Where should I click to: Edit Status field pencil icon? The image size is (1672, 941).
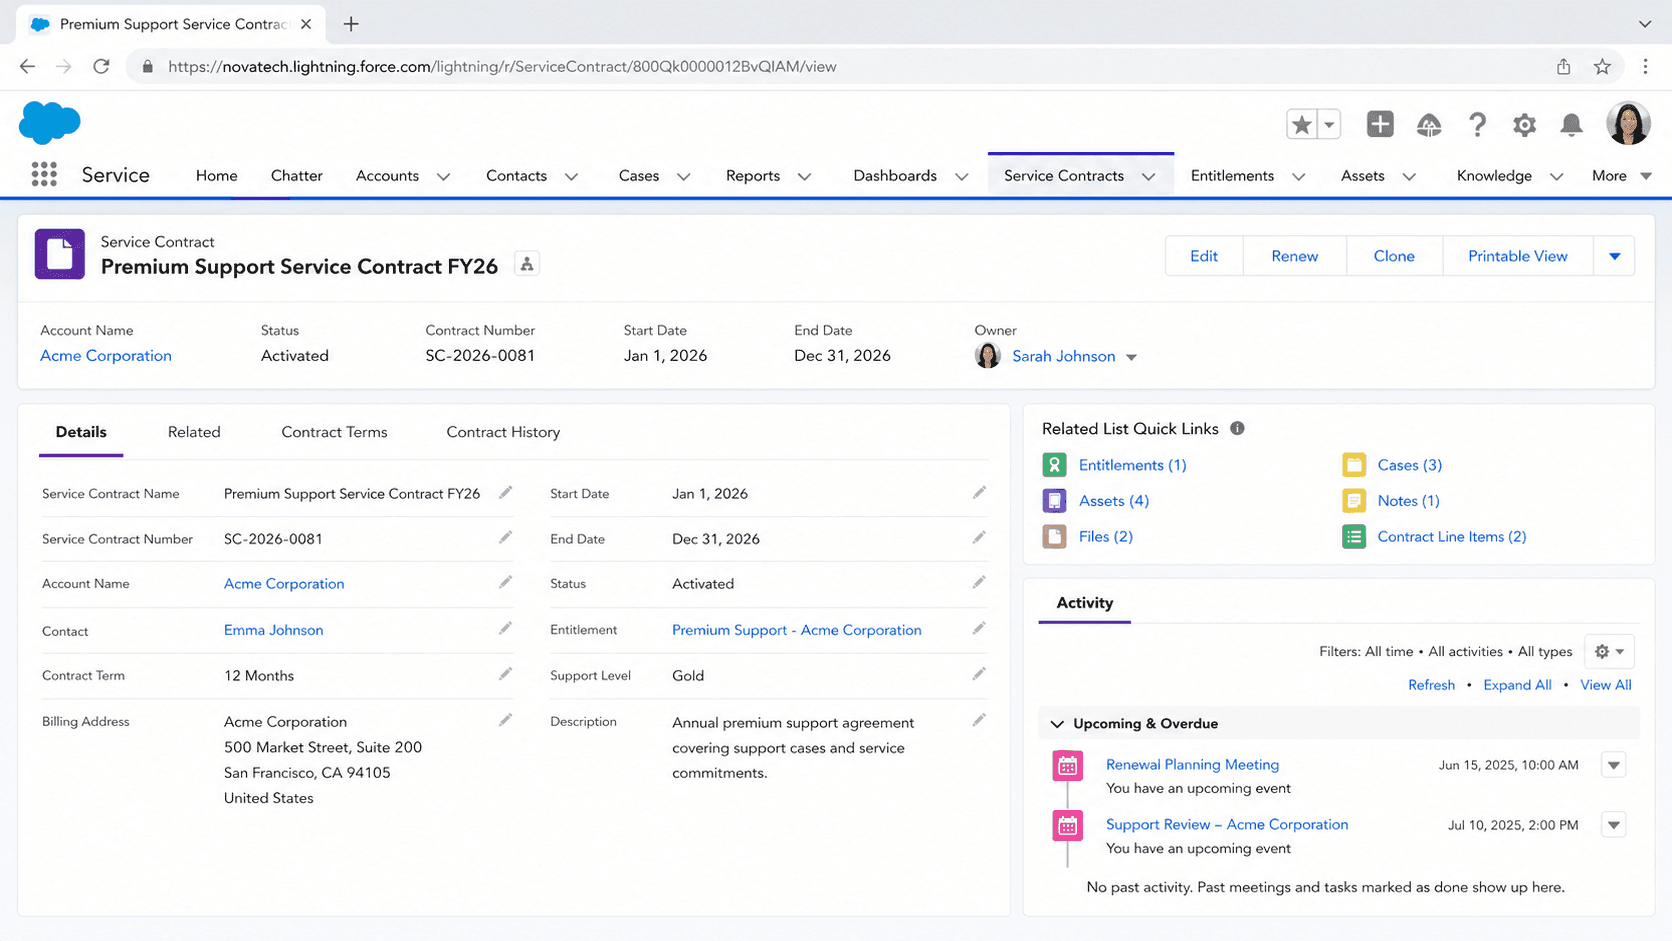tap(979, 582)
